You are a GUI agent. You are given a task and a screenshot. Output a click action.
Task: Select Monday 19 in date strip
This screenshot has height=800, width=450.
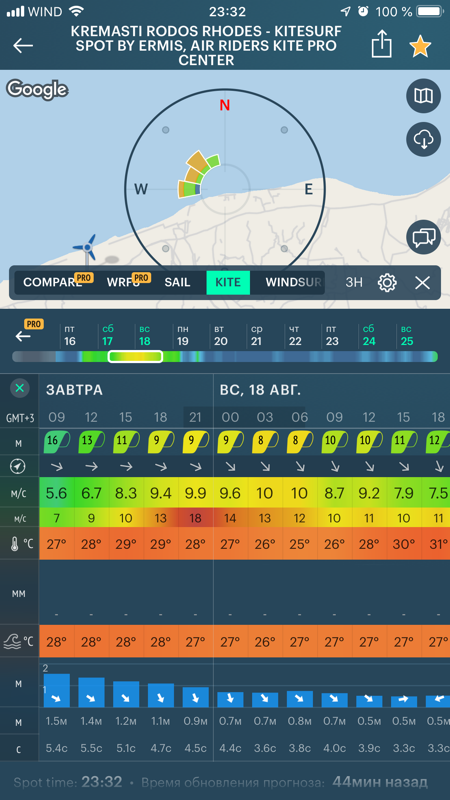click(183, 336)
